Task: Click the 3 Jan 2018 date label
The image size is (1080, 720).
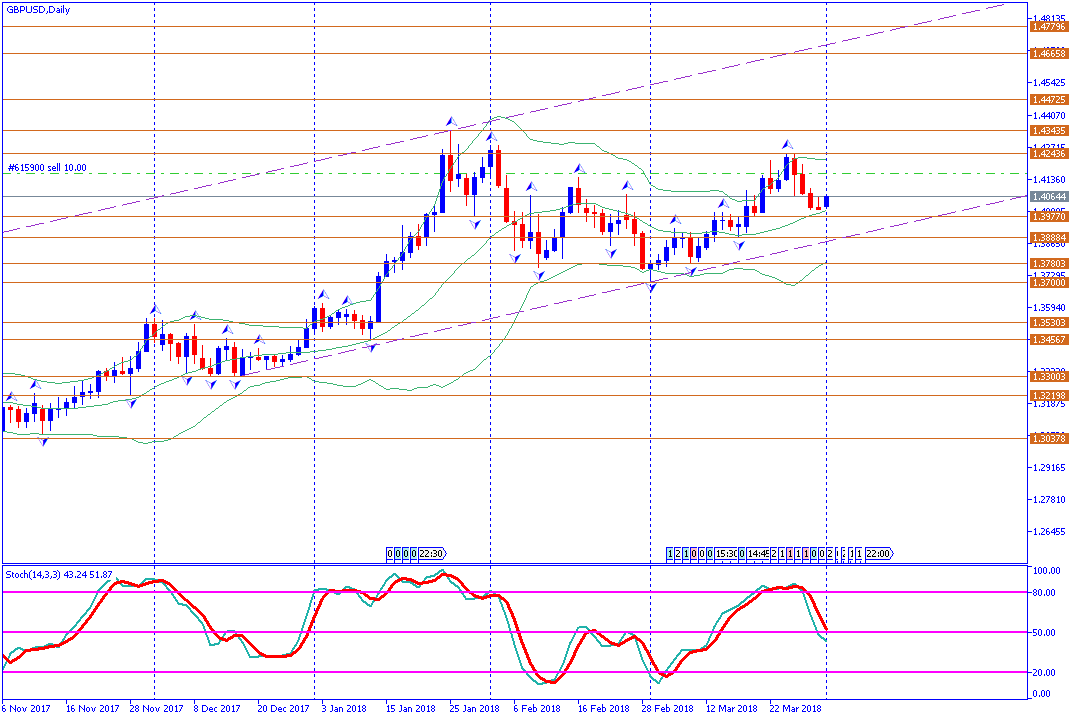Action: click(344, 708)
